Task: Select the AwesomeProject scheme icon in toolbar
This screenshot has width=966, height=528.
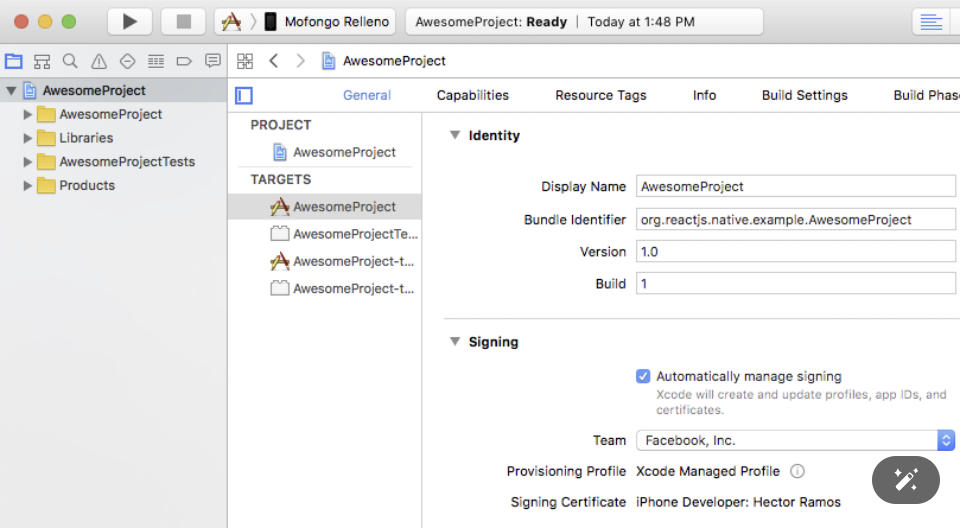Action: 232,22
